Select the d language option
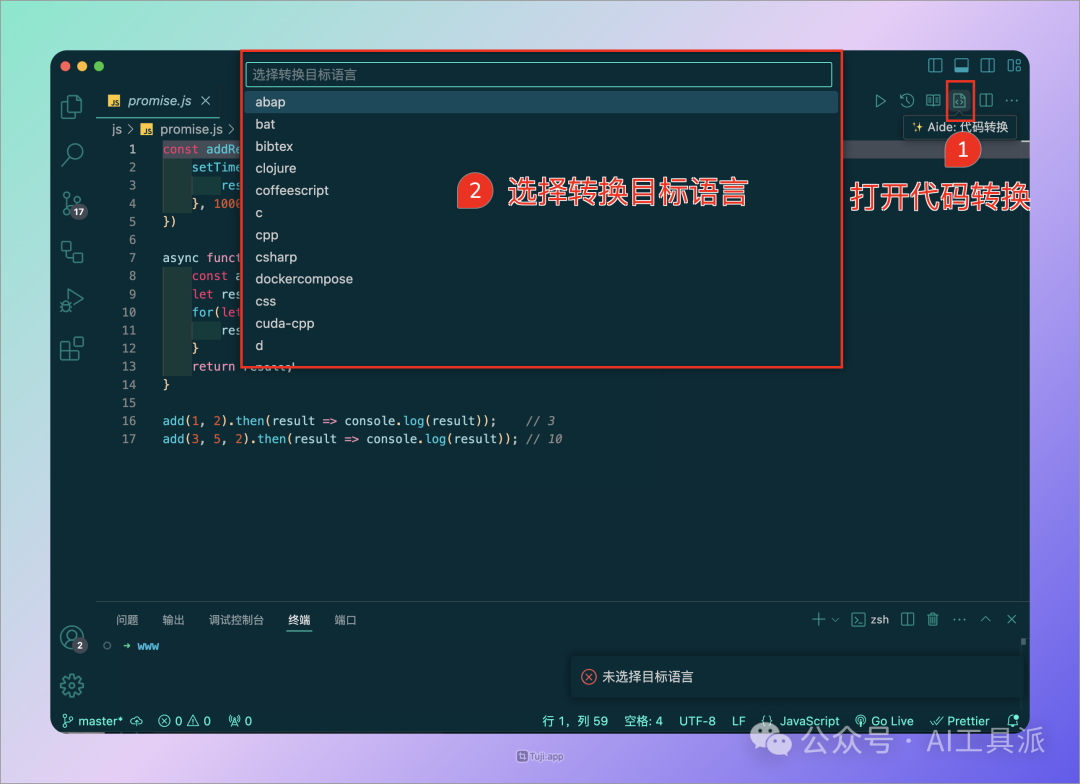Viewport: 1080px width, 784px height. point(541,345)
